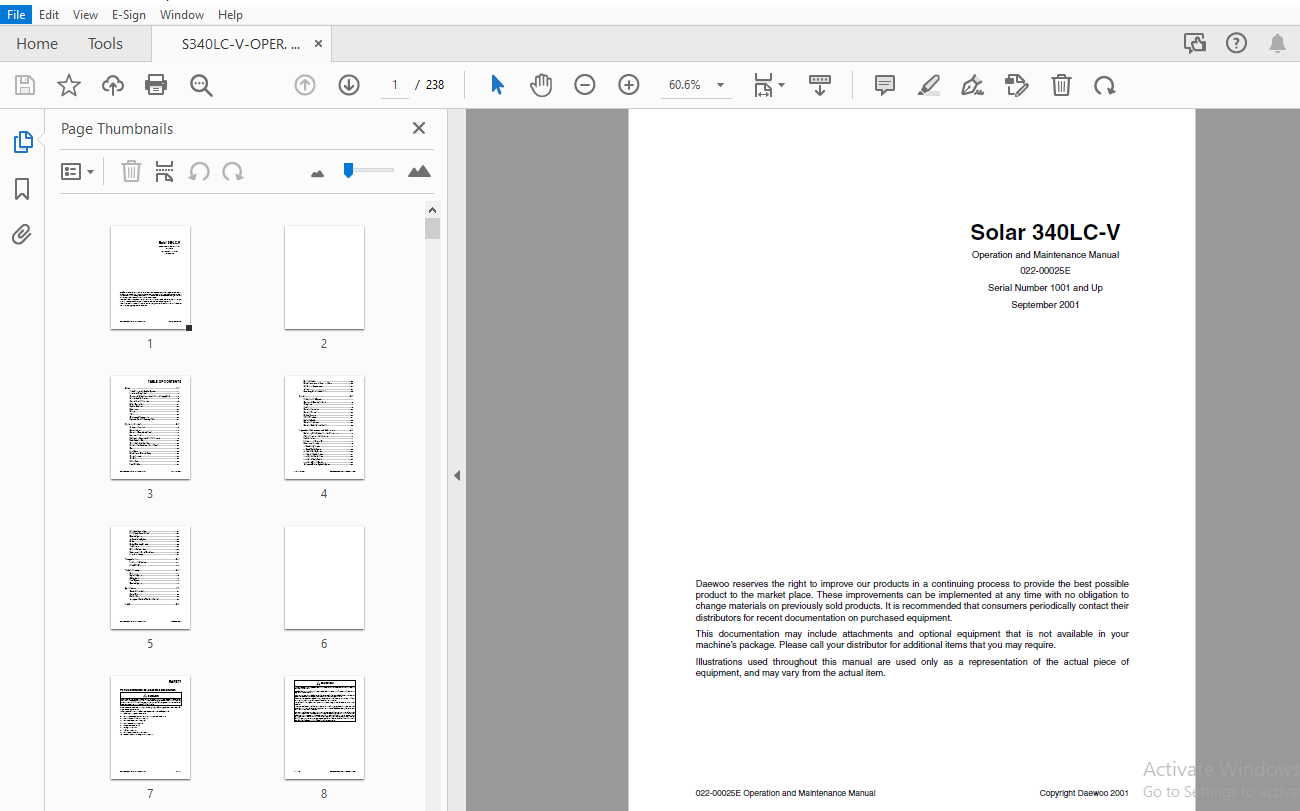
Task: Print the document with printer icon
Action: coord(156,85)
